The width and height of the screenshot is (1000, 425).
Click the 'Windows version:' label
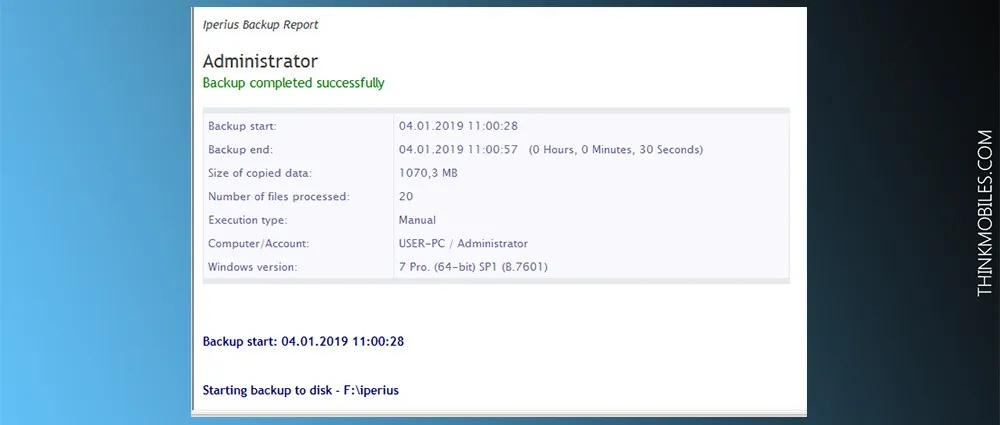tap(253, 267)
